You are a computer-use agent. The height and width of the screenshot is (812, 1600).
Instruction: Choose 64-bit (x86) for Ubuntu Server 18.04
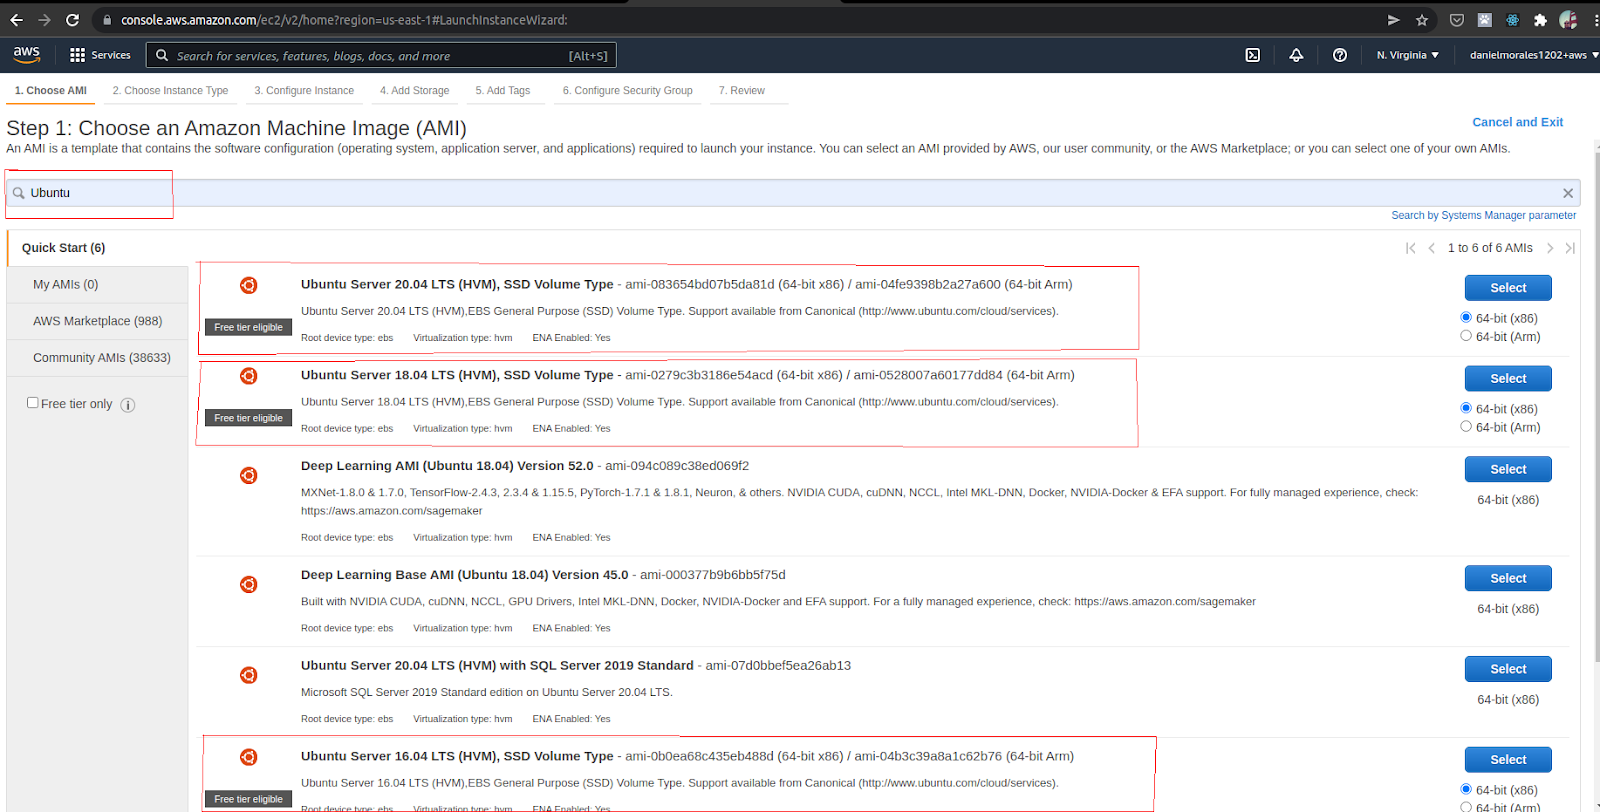tap(1466, 408)
